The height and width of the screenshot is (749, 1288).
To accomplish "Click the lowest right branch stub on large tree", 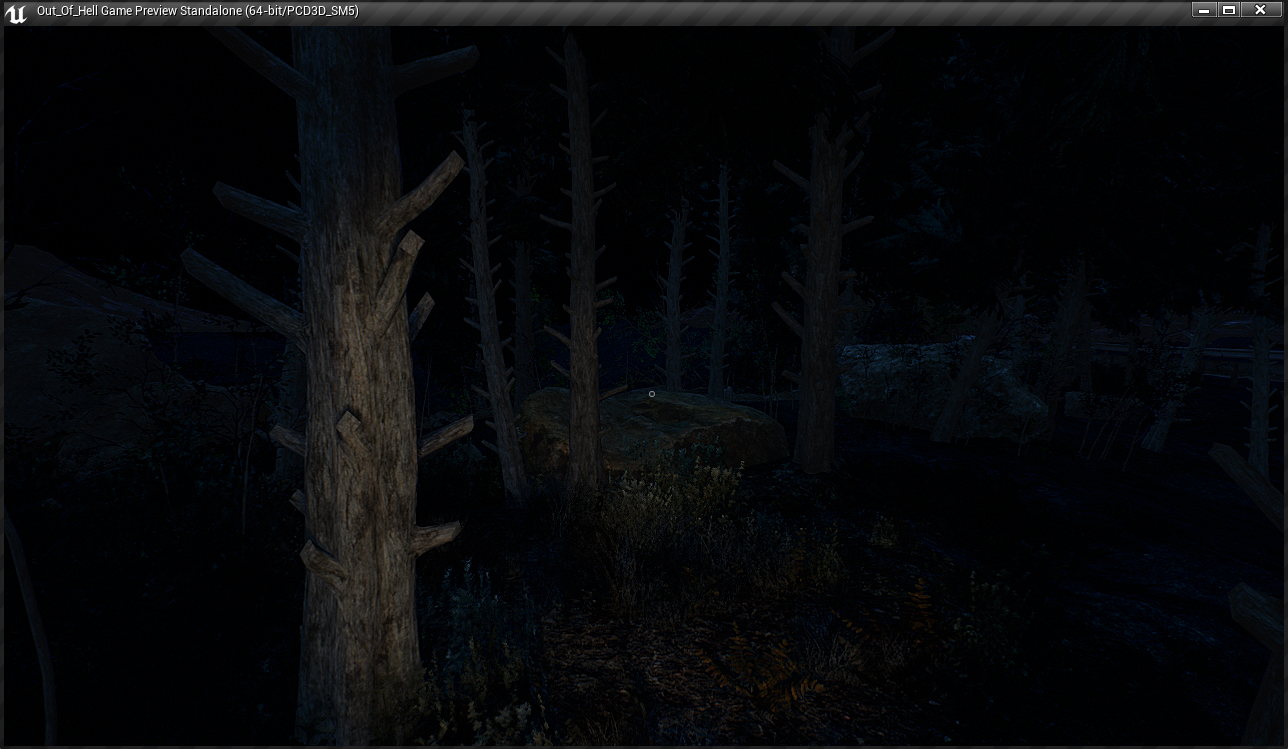I will point(435,537).
